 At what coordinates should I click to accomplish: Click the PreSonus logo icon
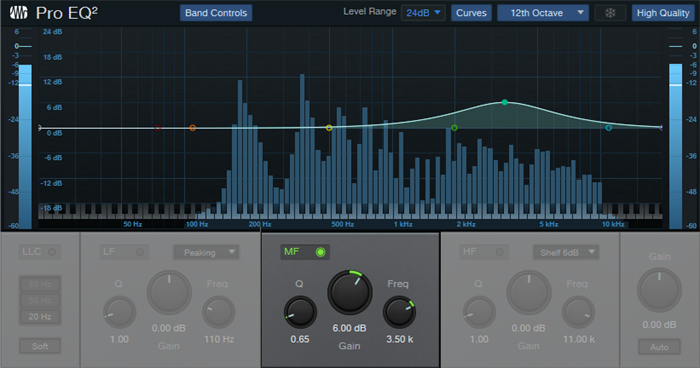pos(18,13)
